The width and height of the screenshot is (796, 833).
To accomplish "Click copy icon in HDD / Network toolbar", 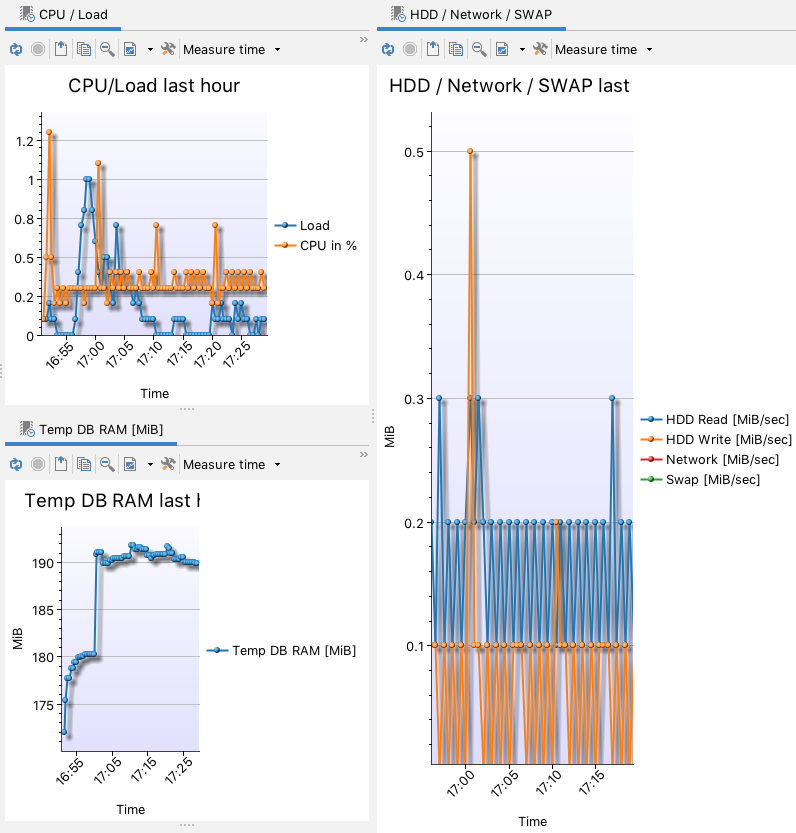I will click(455, 49).
